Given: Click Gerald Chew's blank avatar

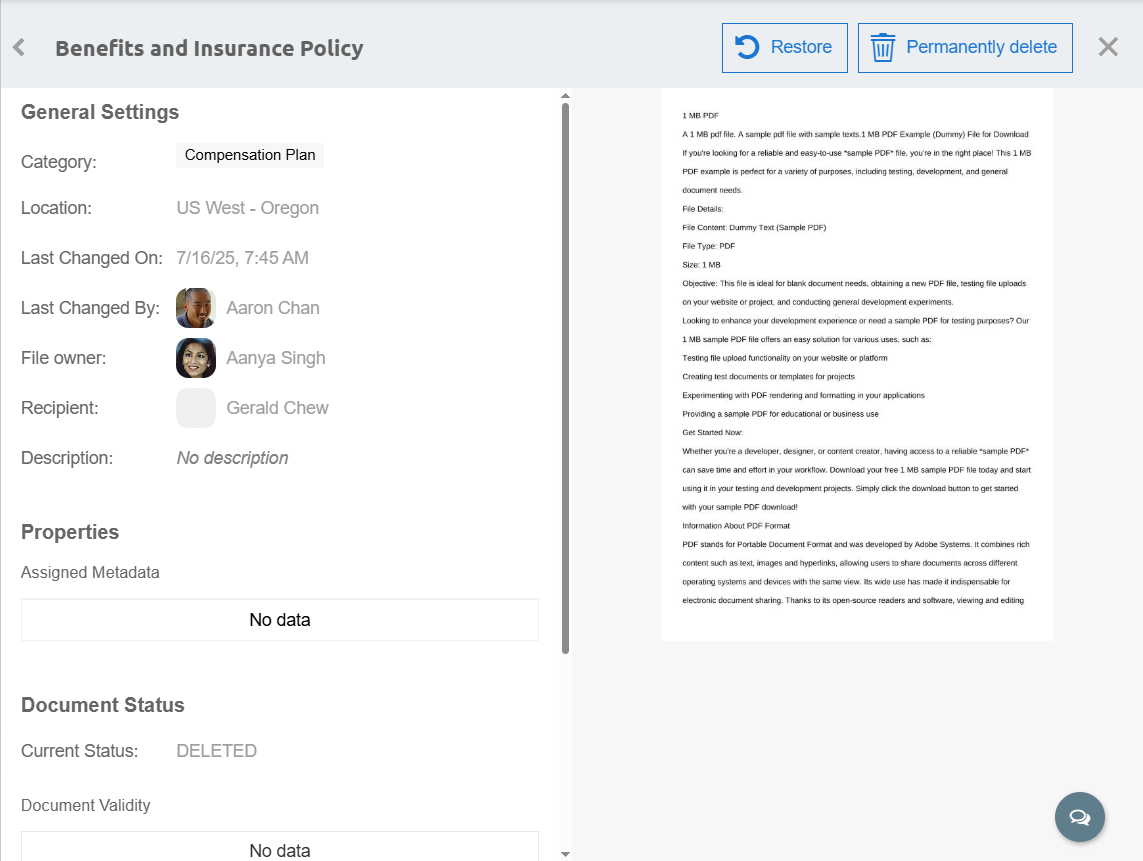Looking at the screenshot, I should (x=196, y=408).
